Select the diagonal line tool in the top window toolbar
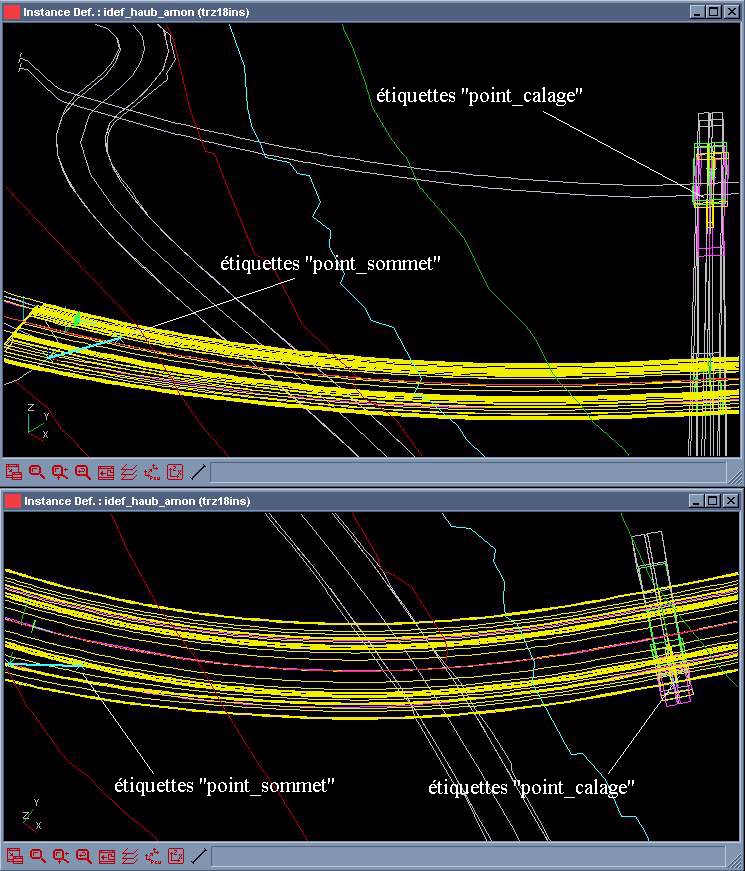The height and width of the screenshot is (871, 745). coord(198,472)
